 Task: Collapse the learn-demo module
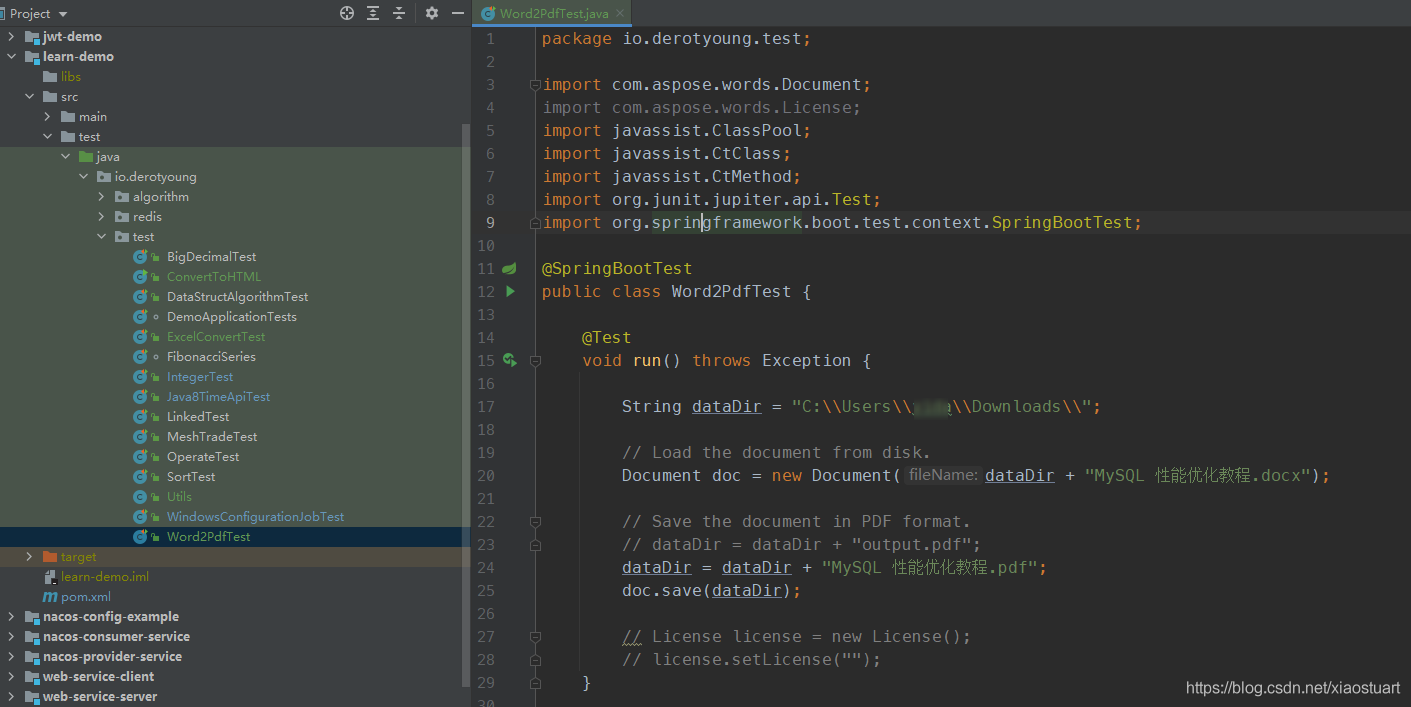click(12, 57)
